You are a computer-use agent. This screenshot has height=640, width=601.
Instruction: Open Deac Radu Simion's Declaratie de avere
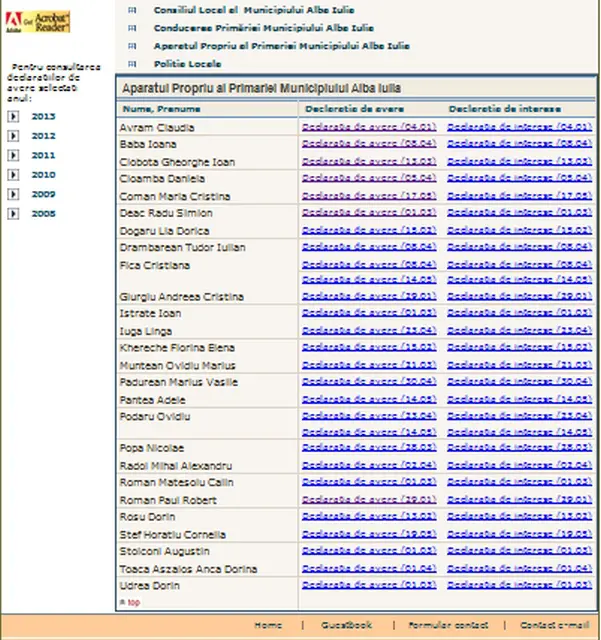pos(369,213)
